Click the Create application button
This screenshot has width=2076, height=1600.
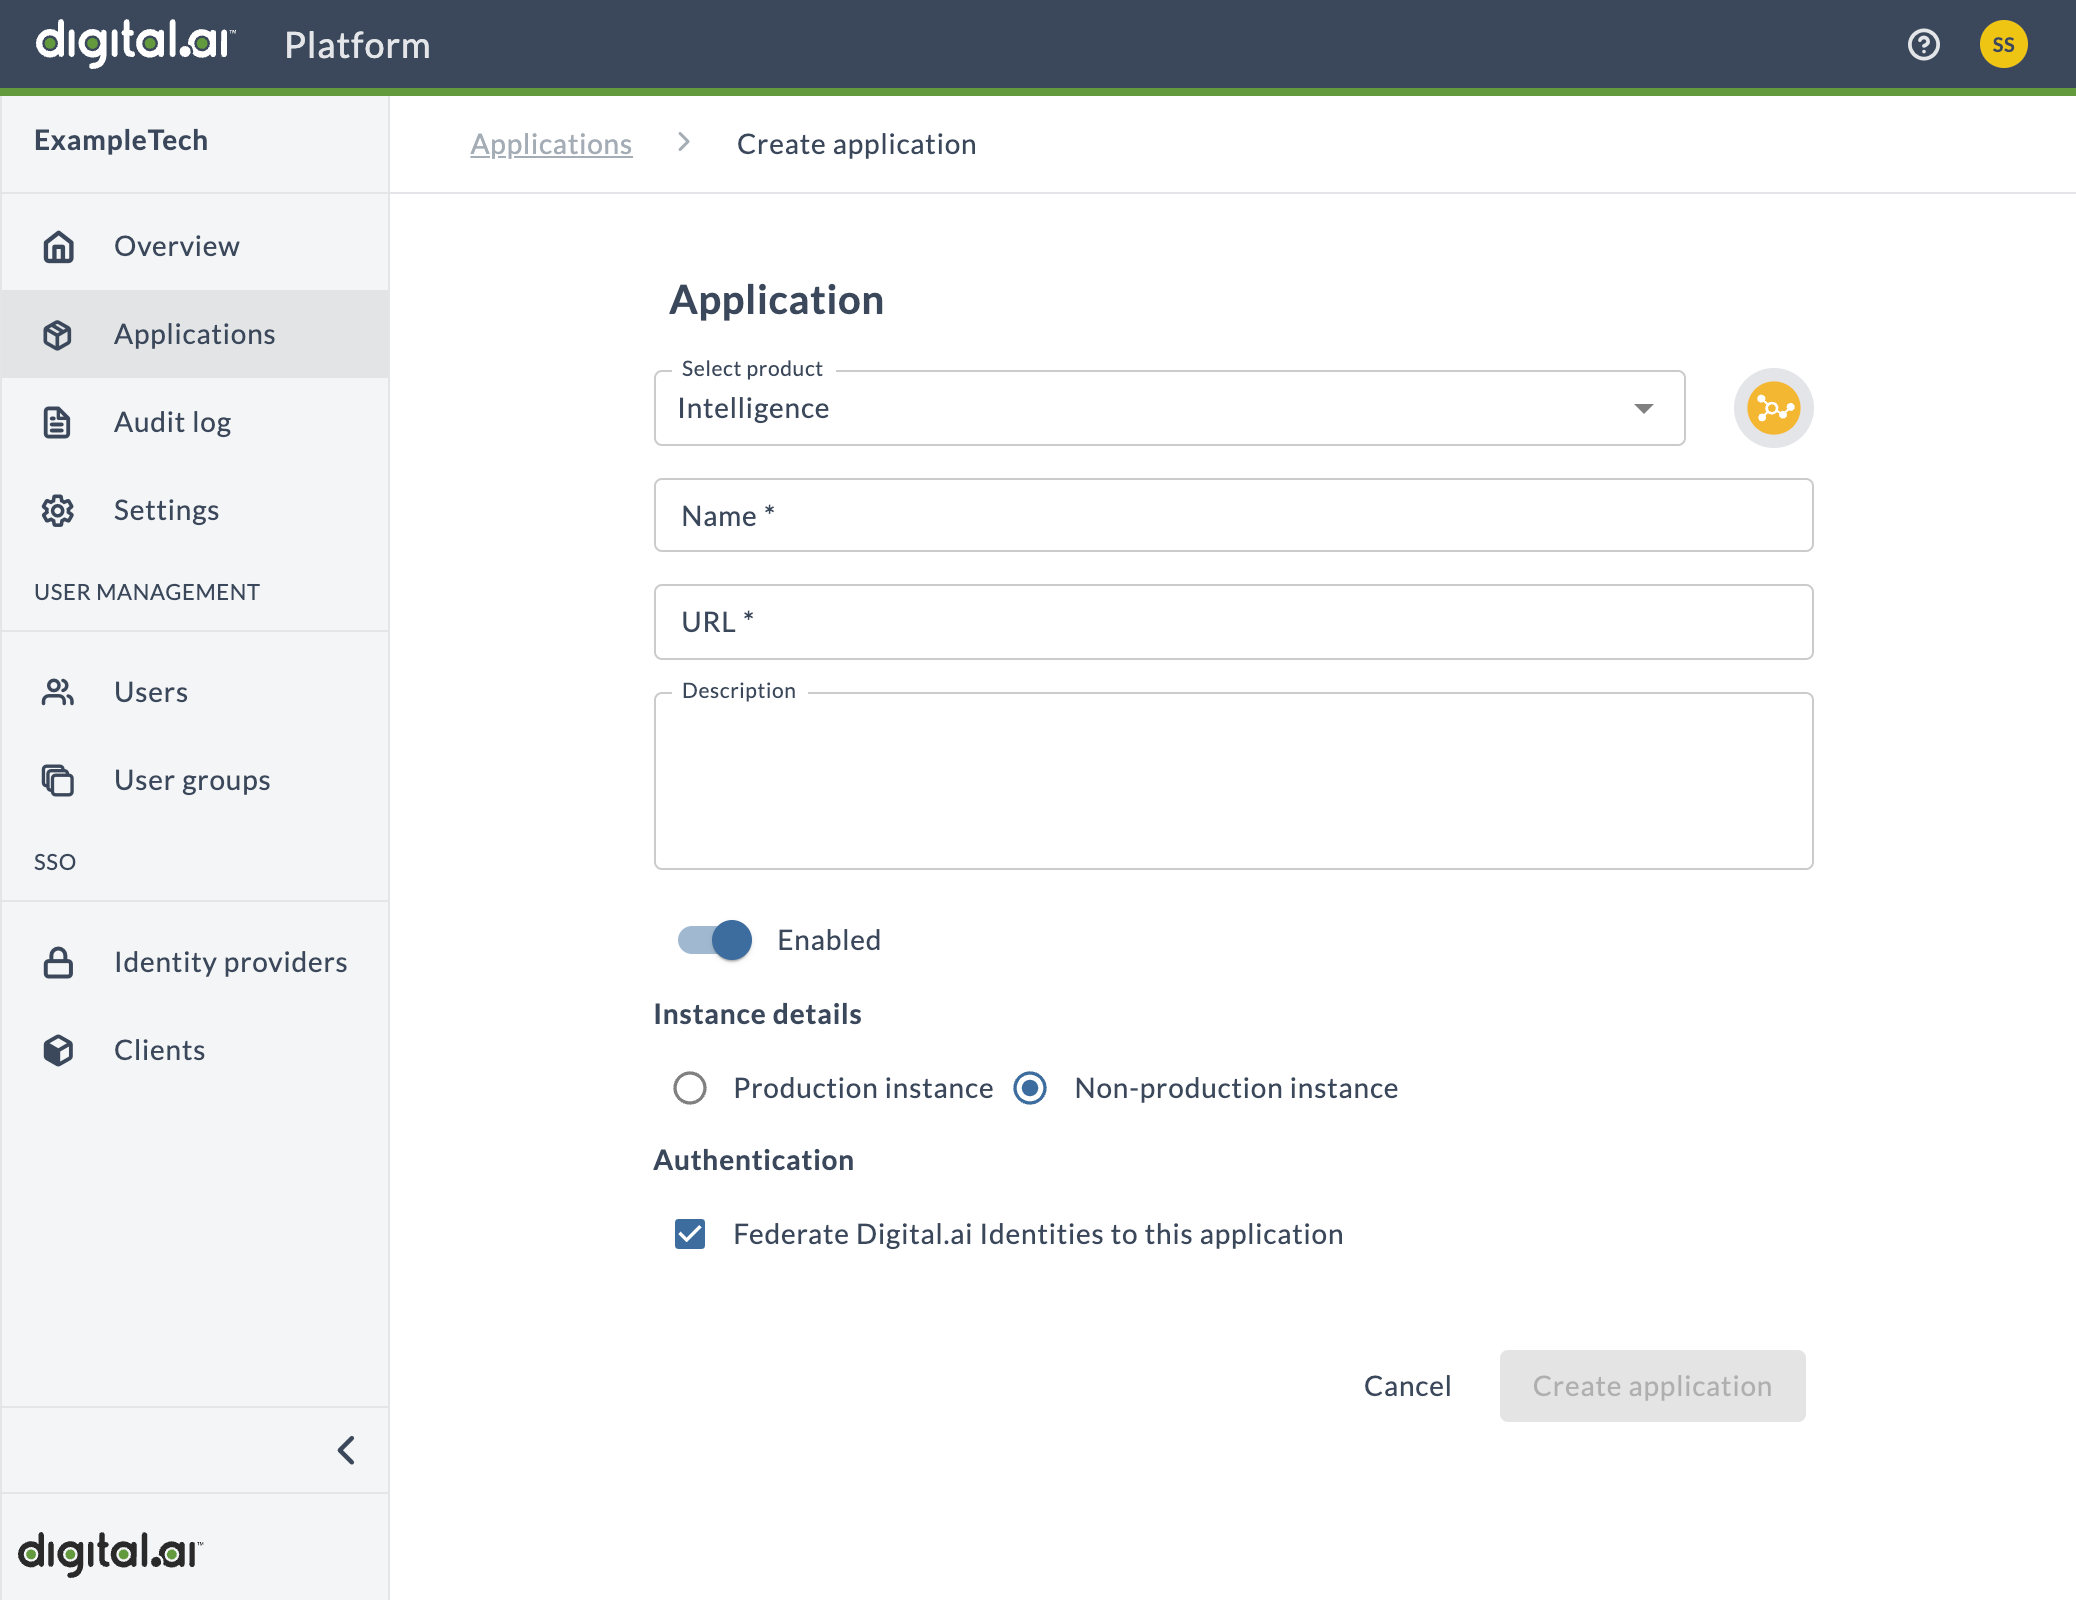pos(1652,1385)
